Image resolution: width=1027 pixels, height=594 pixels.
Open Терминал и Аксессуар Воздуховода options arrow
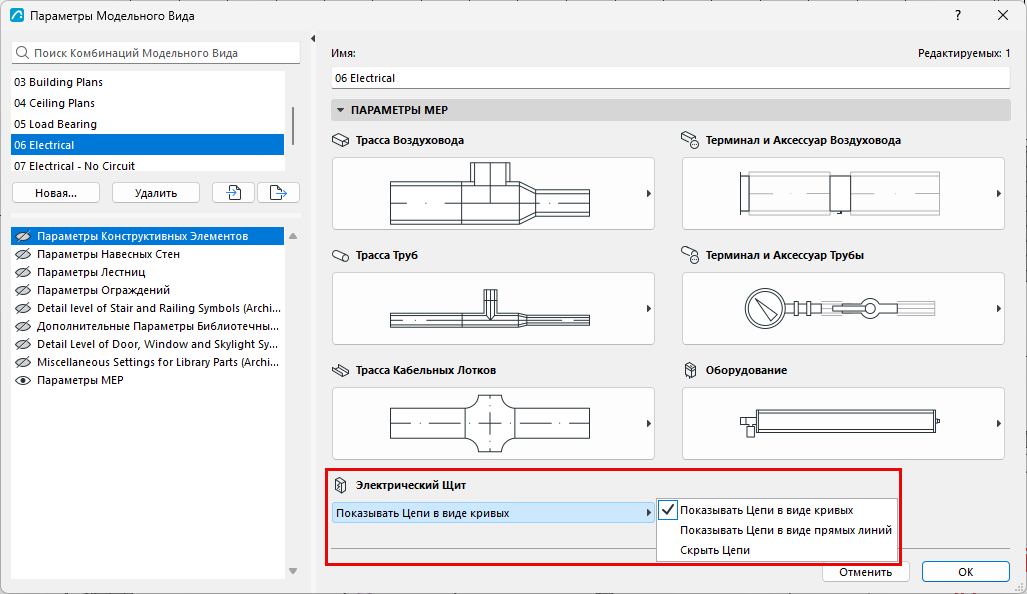(998, 194)
